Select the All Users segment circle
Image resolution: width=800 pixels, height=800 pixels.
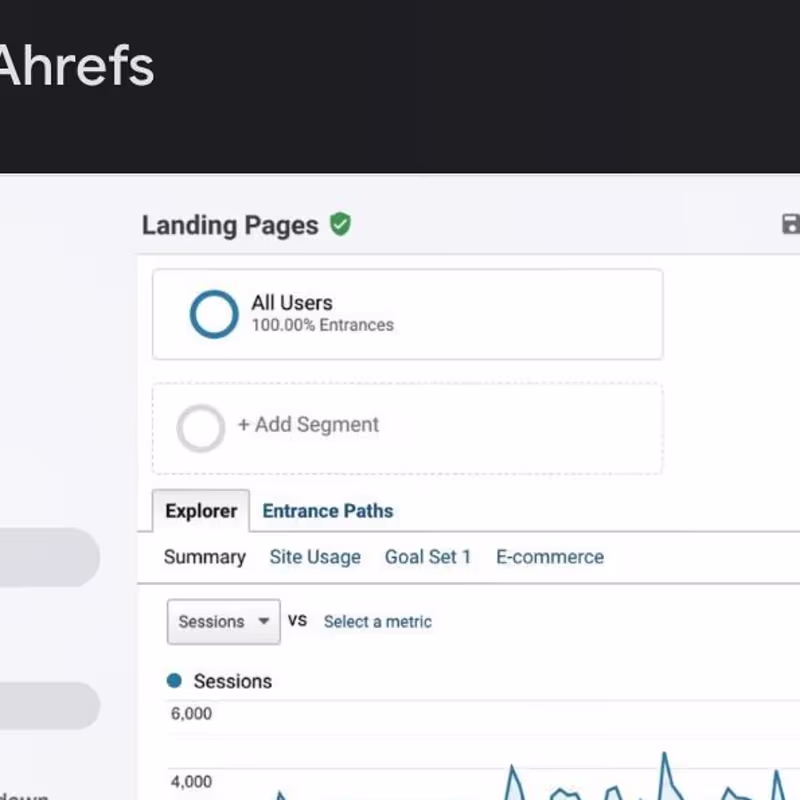coord(214,314)
